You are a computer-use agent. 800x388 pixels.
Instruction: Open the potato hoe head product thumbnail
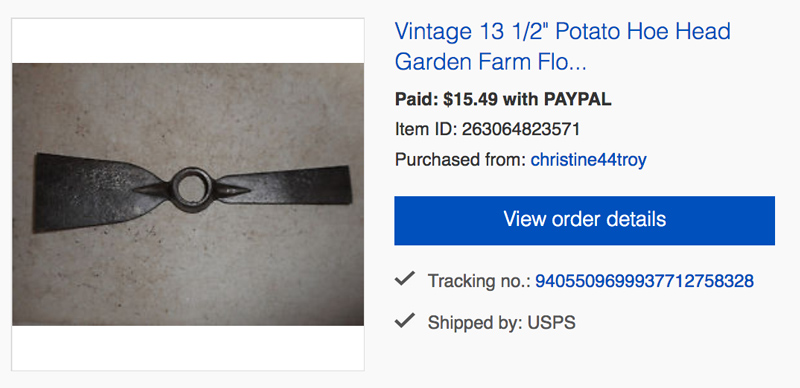(188, 194)
